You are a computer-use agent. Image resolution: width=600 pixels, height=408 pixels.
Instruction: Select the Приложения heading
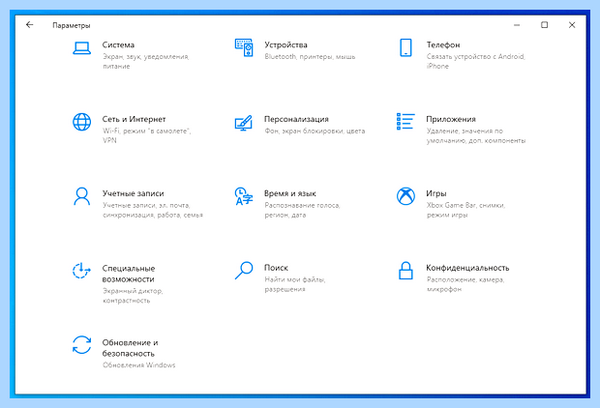coord(451,119)
